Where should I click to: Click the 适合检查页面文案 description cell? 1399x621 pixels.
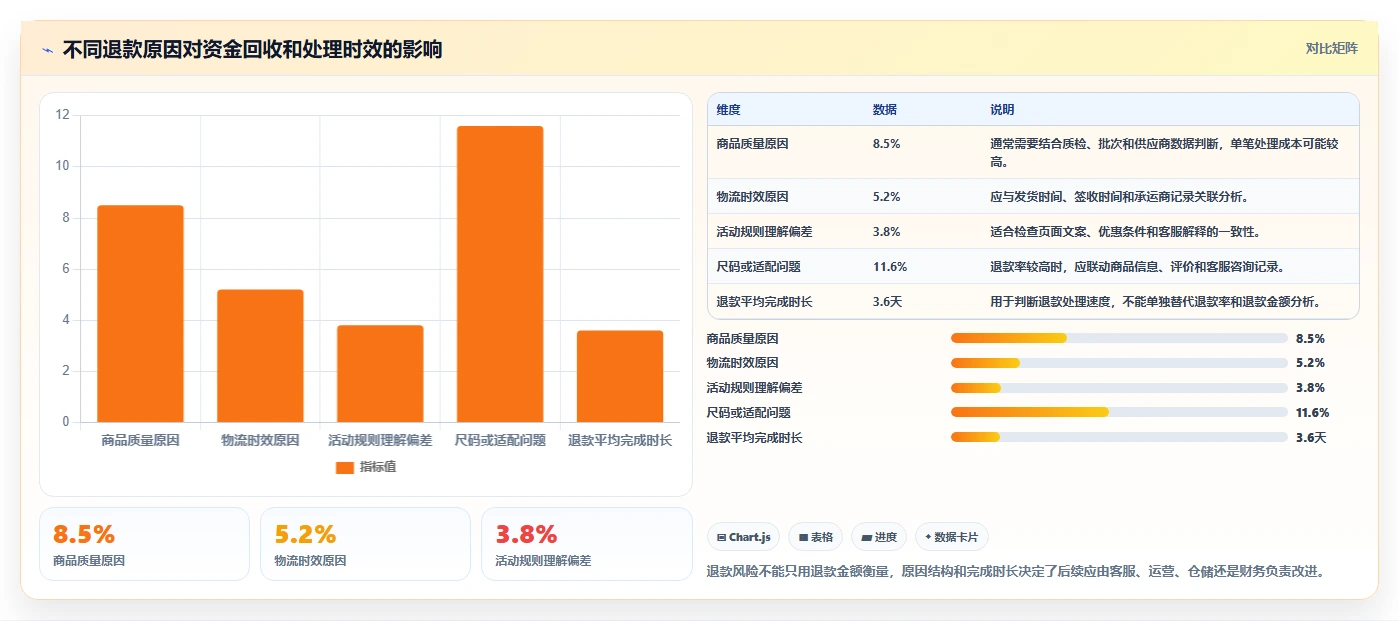click(x=1125, y=232)
